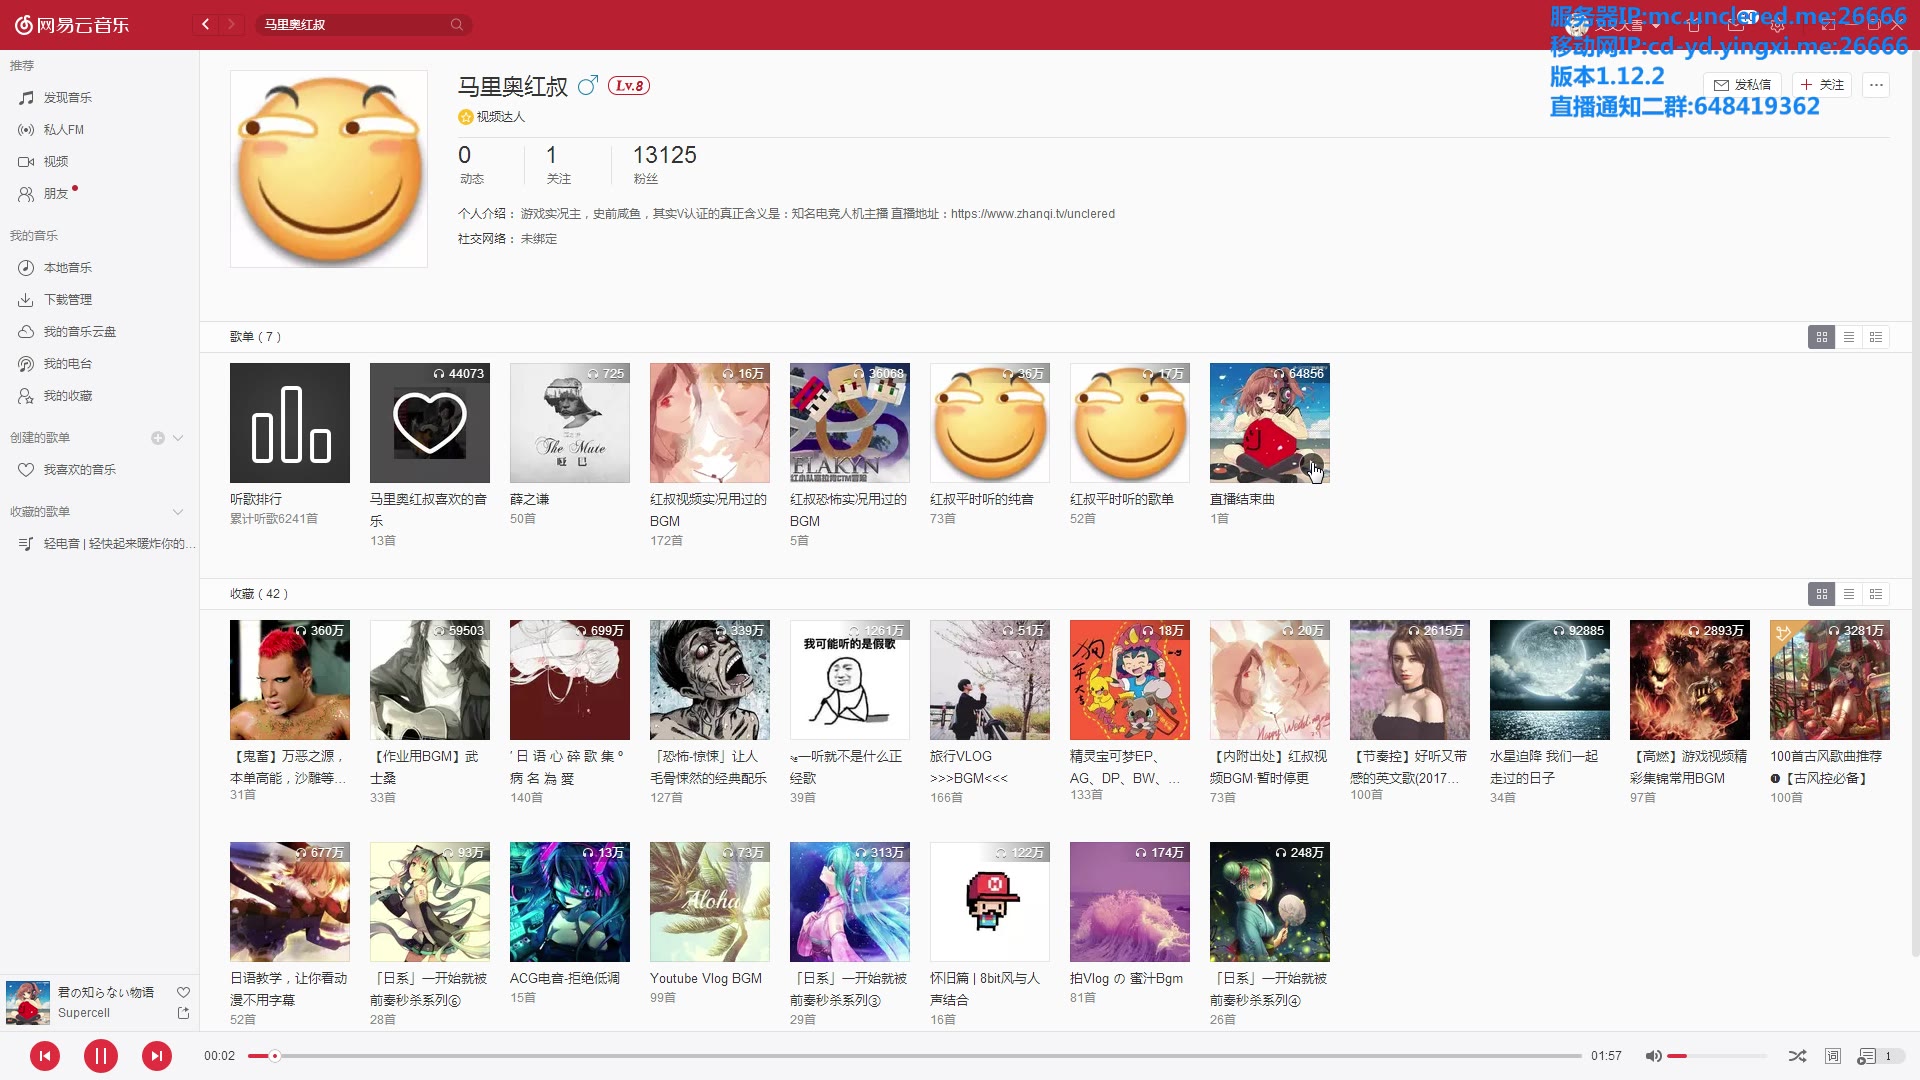The width and height of the screenshot is (1920, 1080).
Task: Click the search box in header
Action: [x=355, y=24]
